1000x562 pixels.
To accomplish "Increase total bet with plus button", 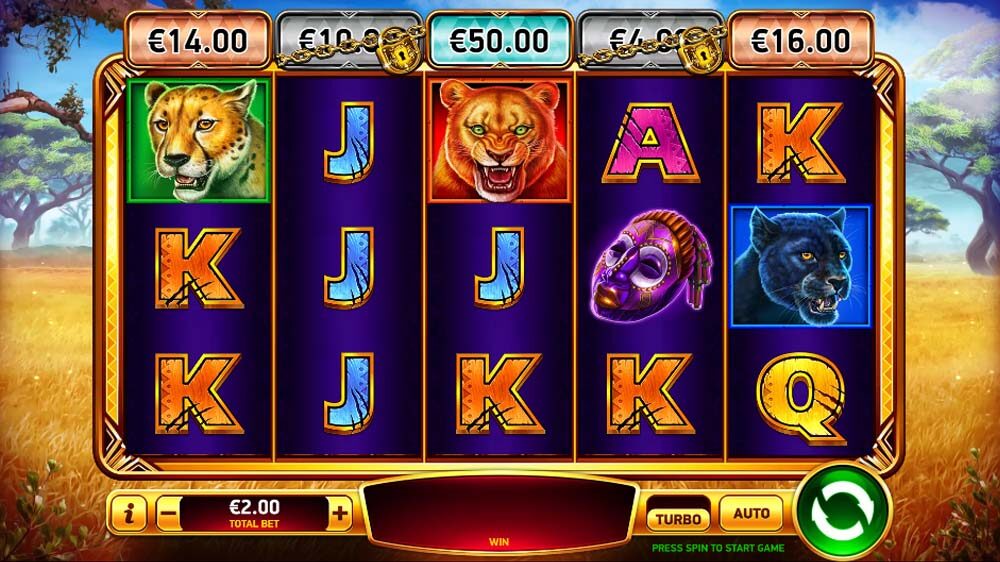I will (x=340, y=513).
